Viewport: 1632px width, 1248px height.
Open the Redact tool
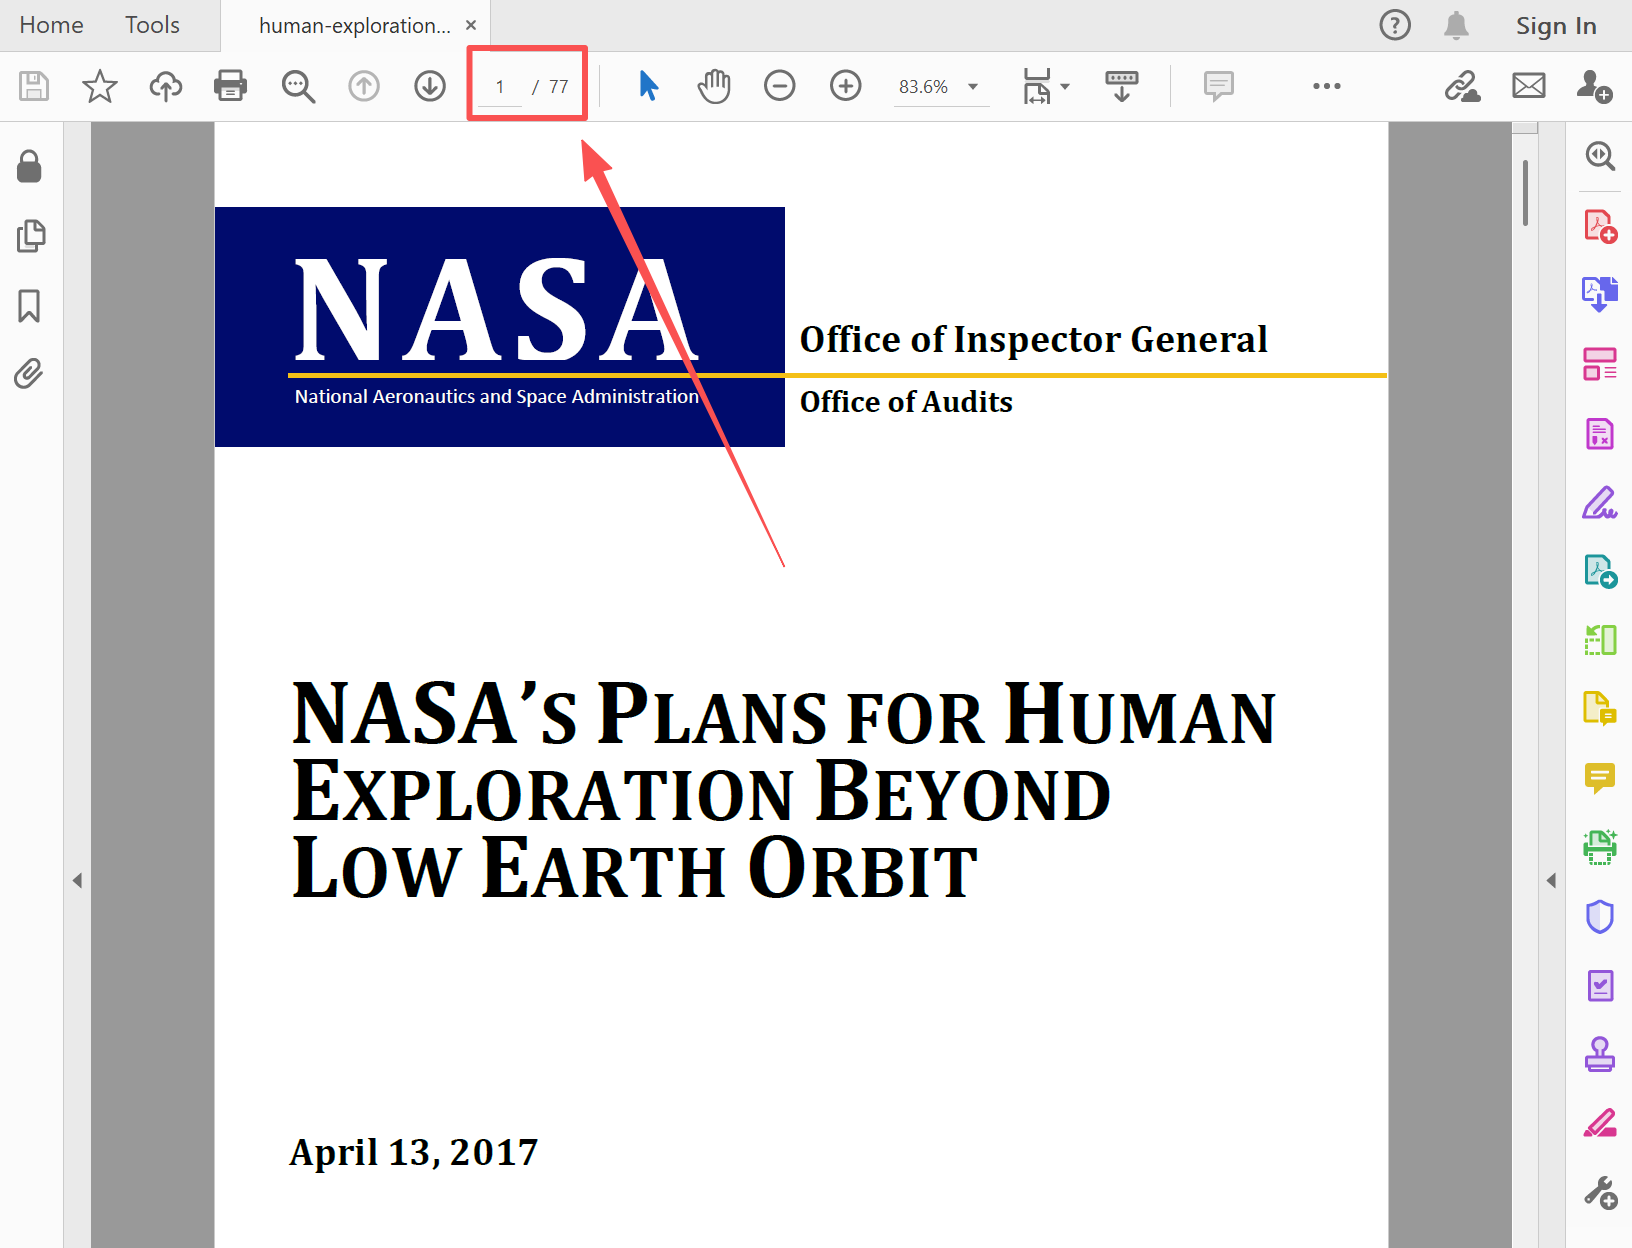pos(1600,434)
